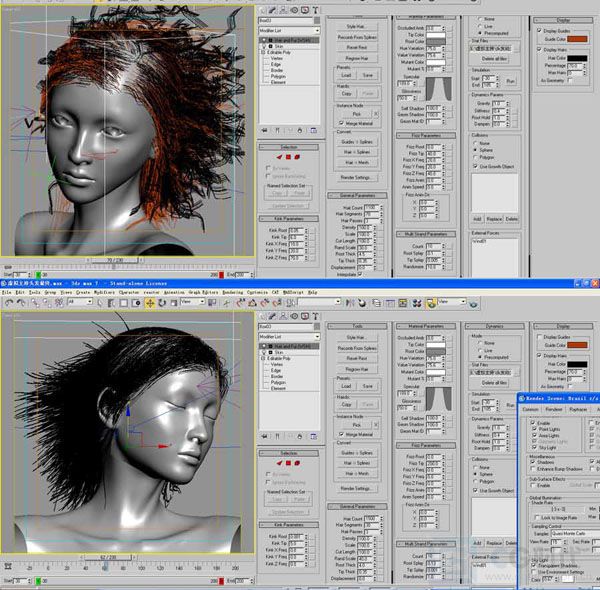This screenshot has height=590, width=600.
Task: Click Delete all files in the lower Dynamics rollout
Action: click(494, 383)
